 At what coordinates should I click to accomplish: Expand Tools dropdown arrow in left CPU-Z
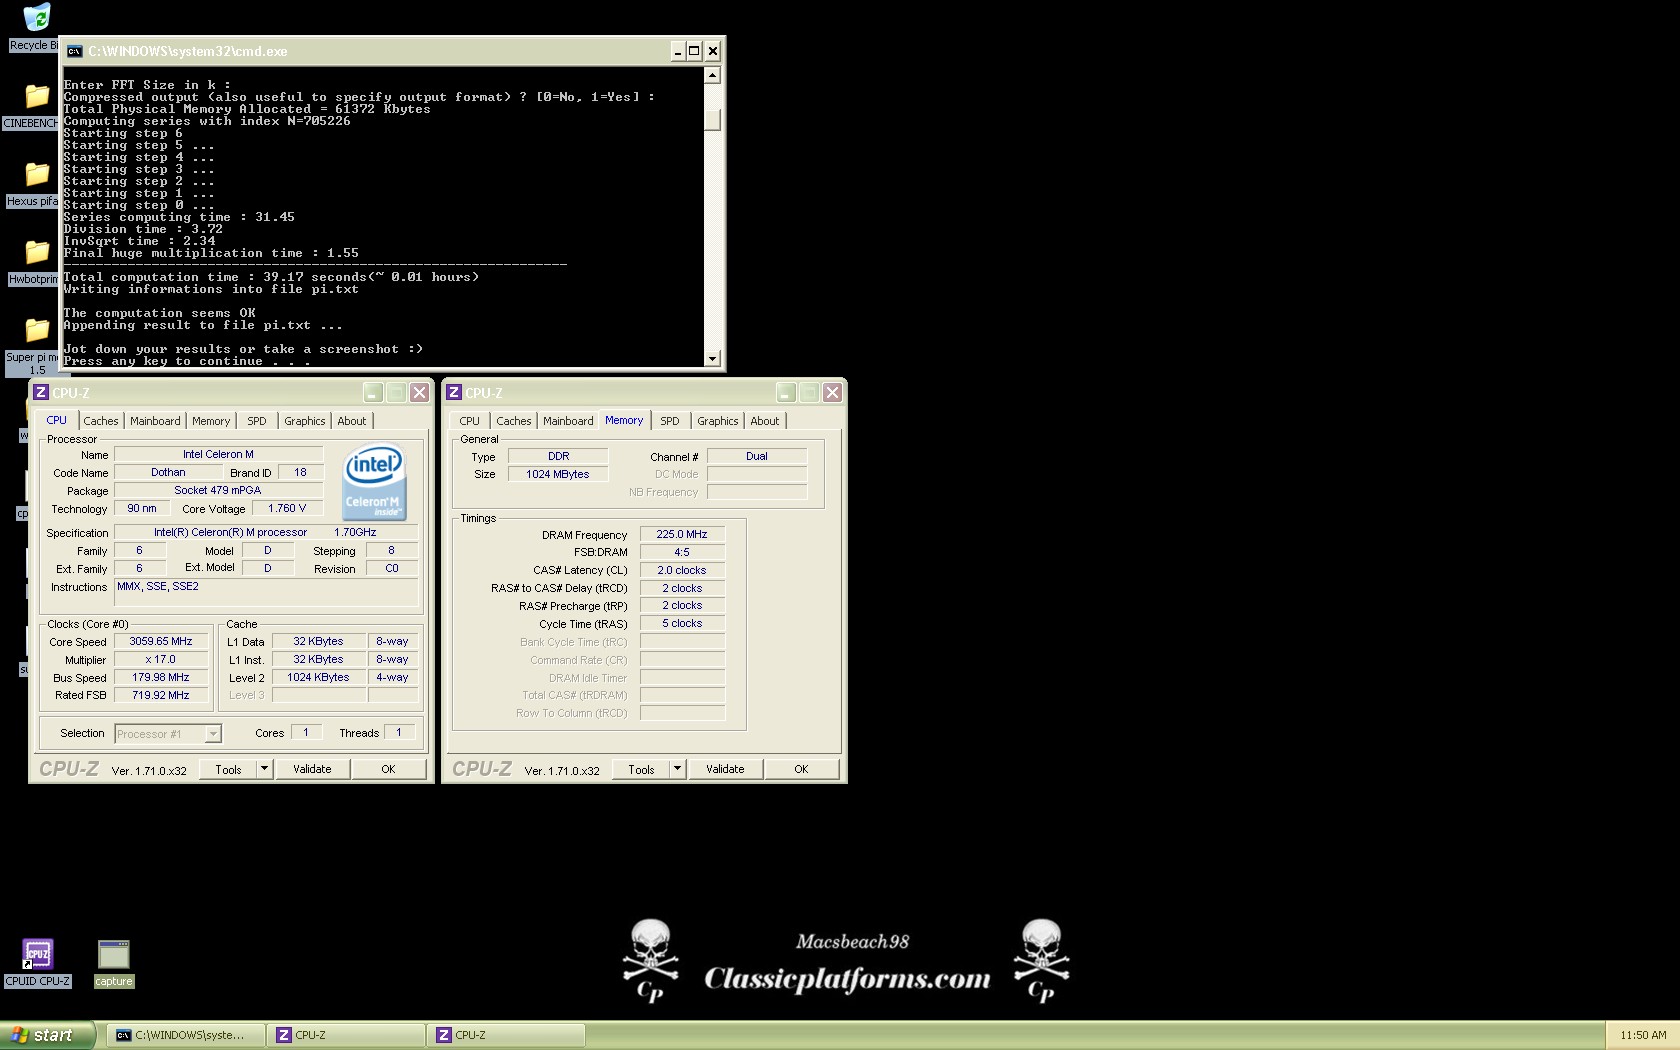pyautogui.click(x=265, y=769)
